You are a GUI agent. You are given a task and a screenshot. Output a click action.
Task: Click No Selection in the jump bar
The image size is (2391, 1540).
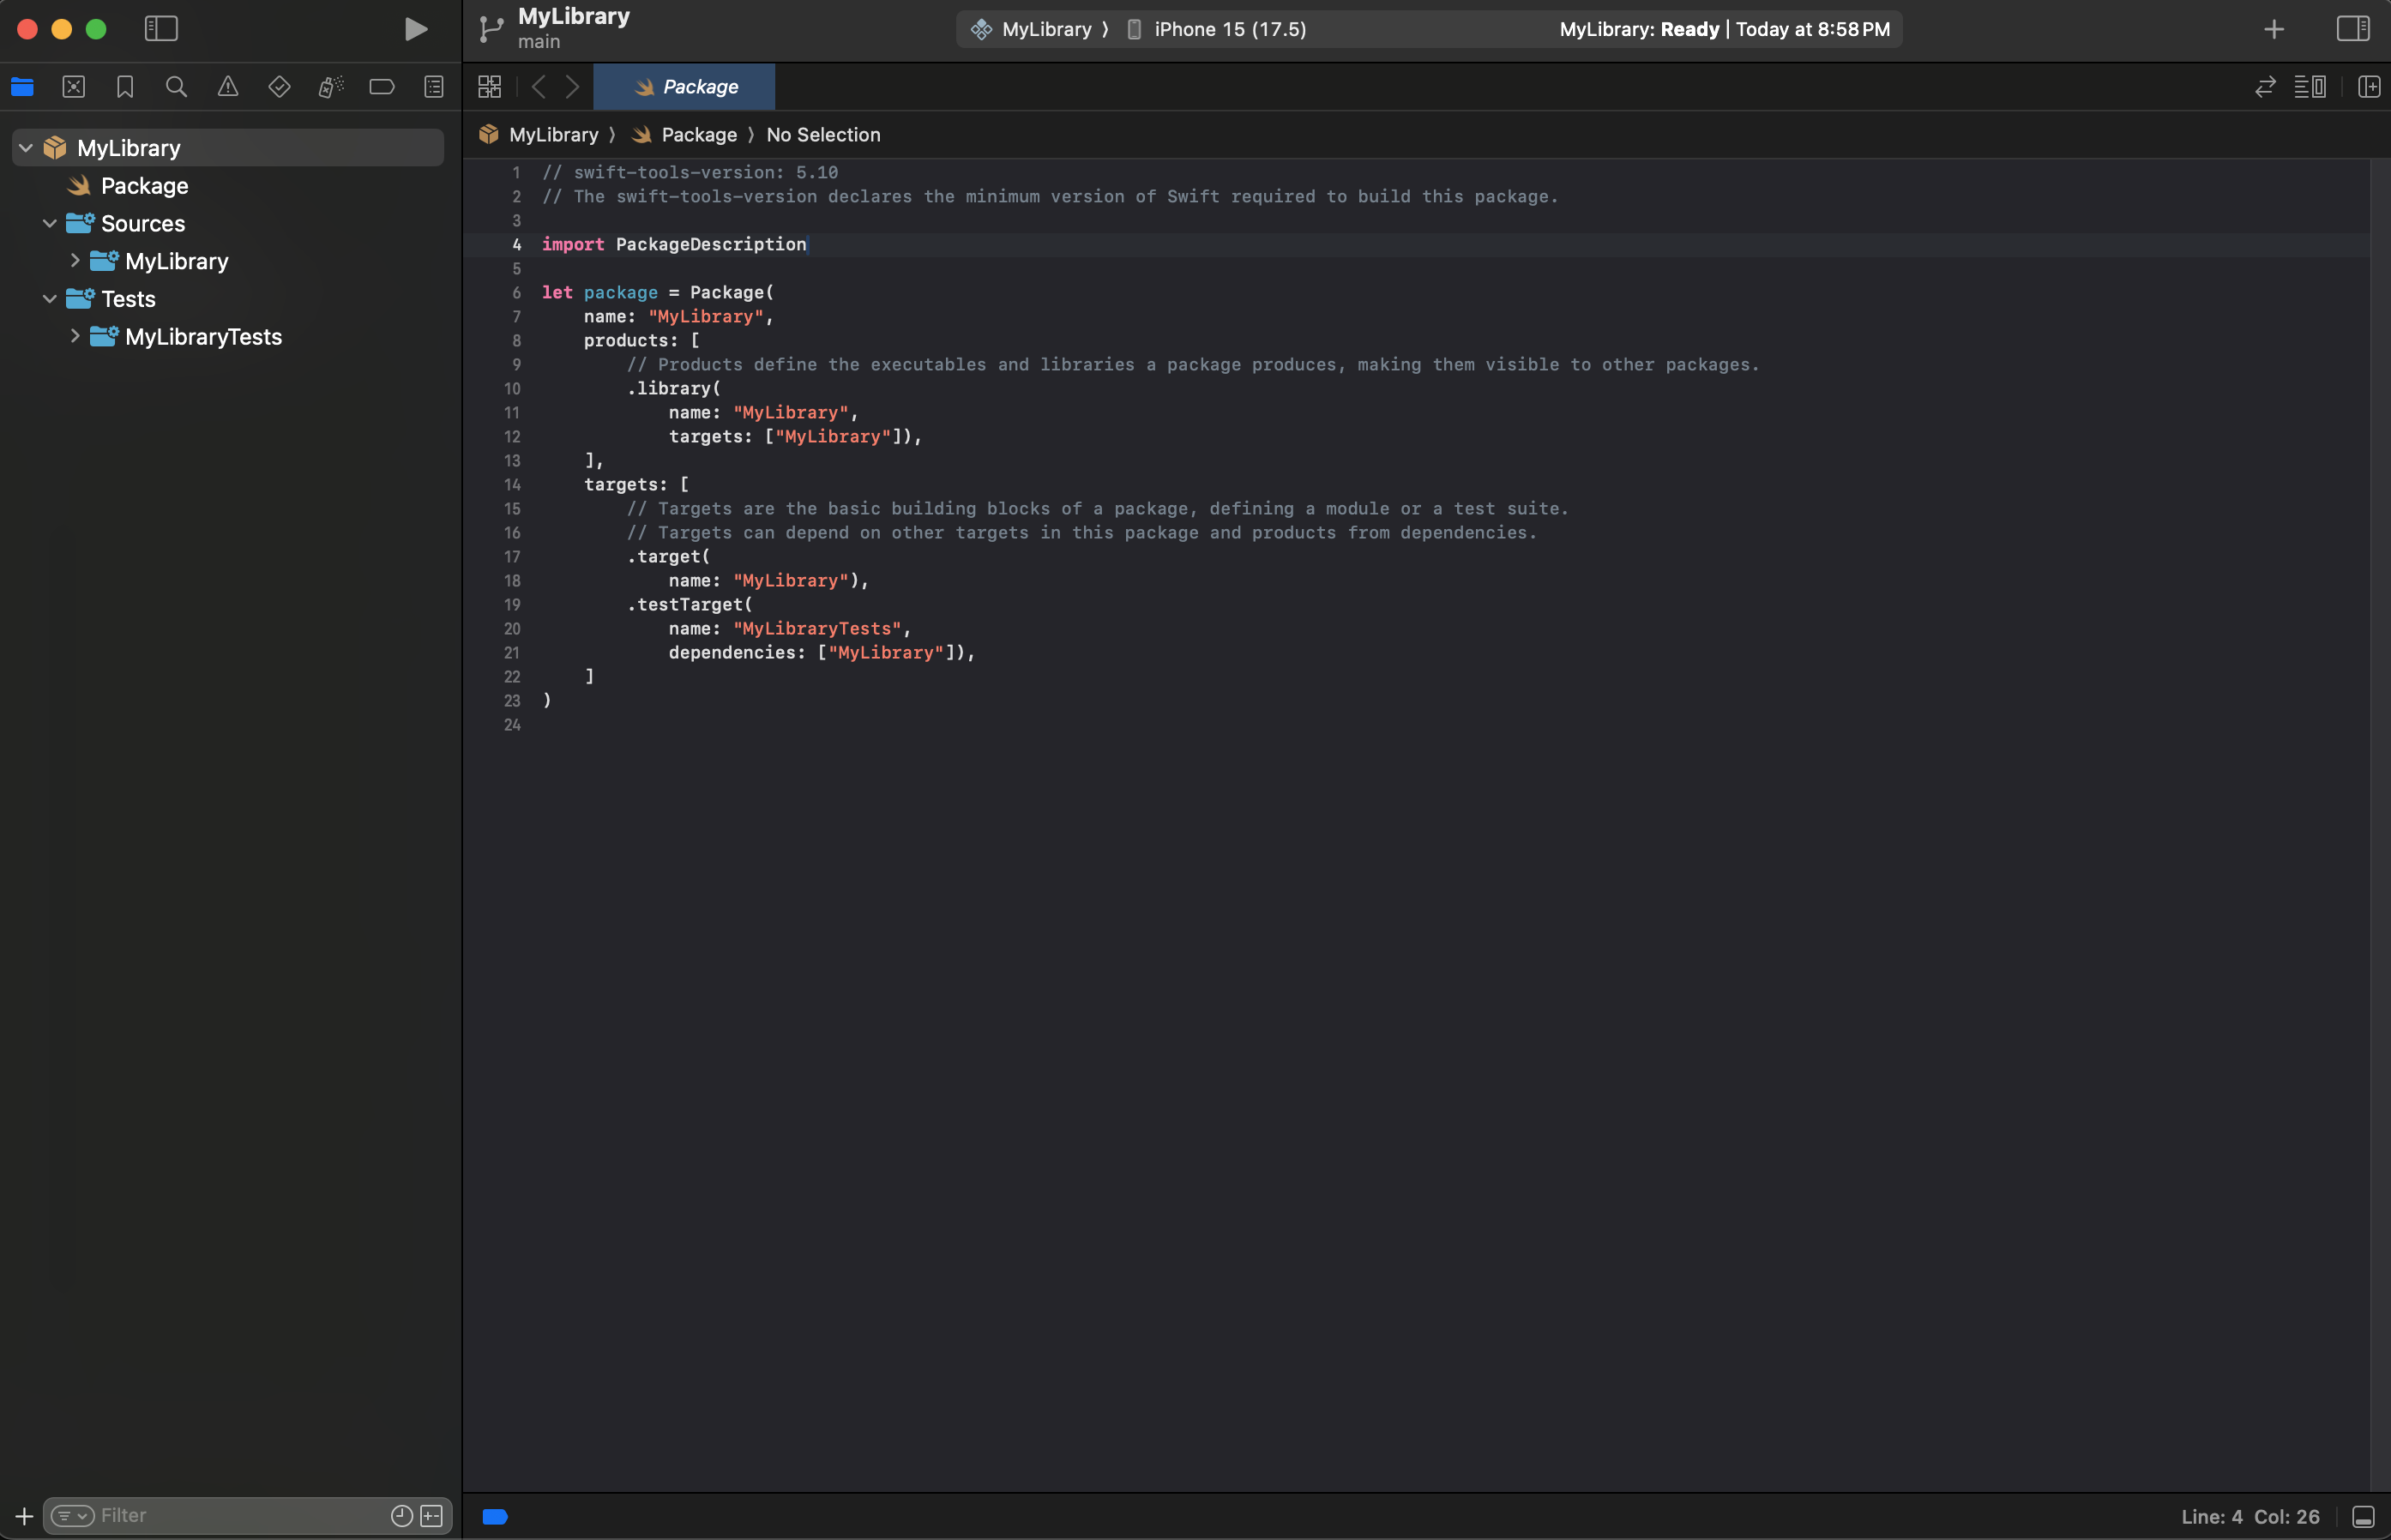823,135
